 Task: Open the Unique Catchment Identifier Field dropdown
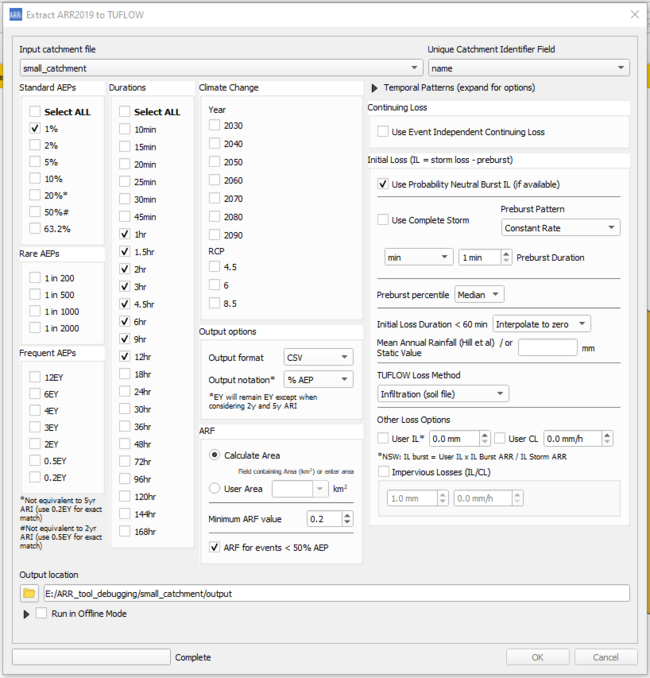(x=528, y=68)
